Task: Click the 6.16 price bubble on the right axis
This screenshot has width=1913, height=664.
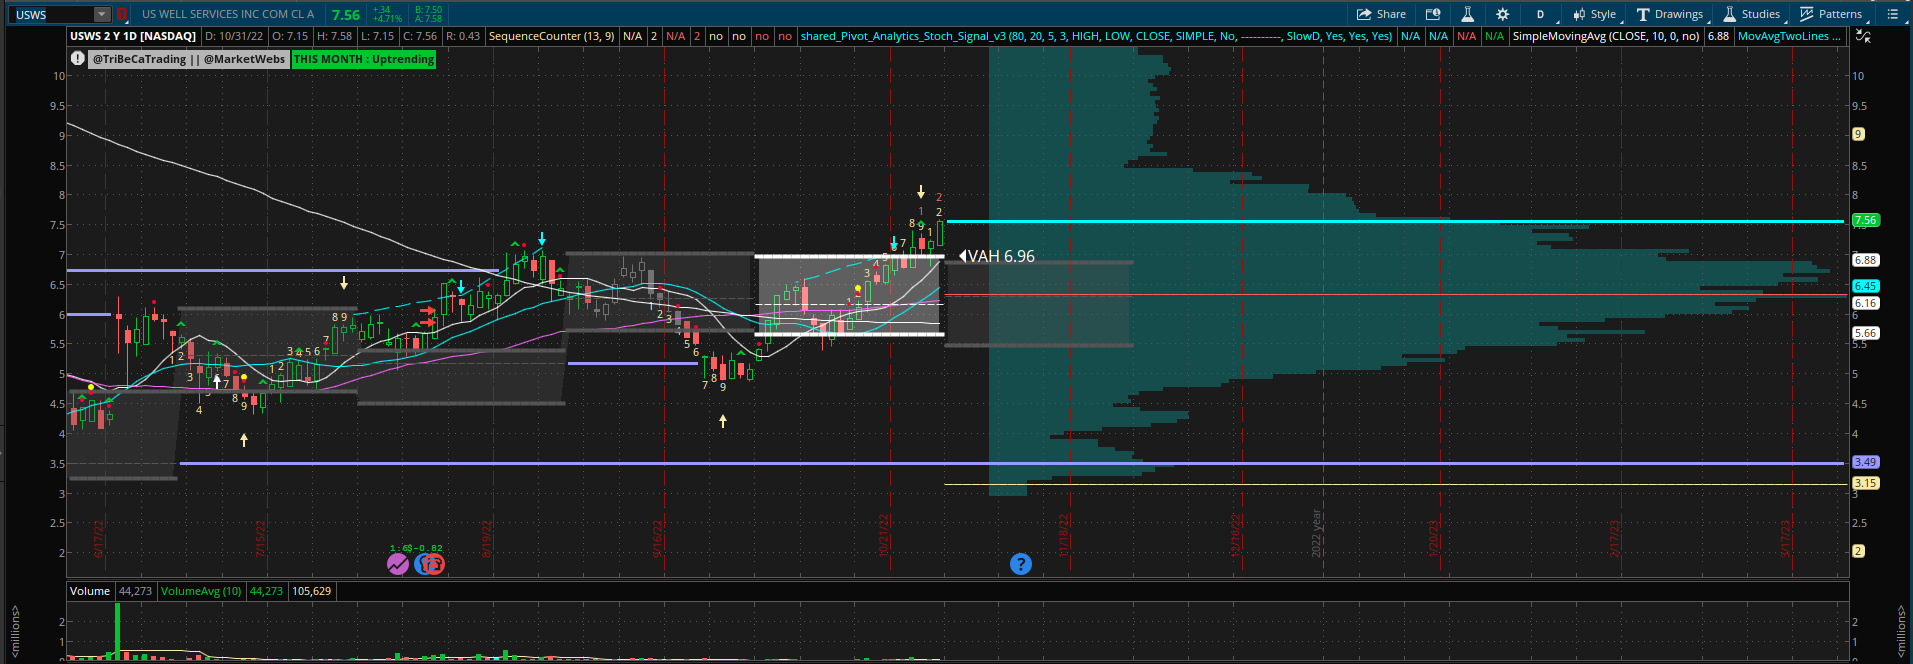Action: tap(1865, 303)
